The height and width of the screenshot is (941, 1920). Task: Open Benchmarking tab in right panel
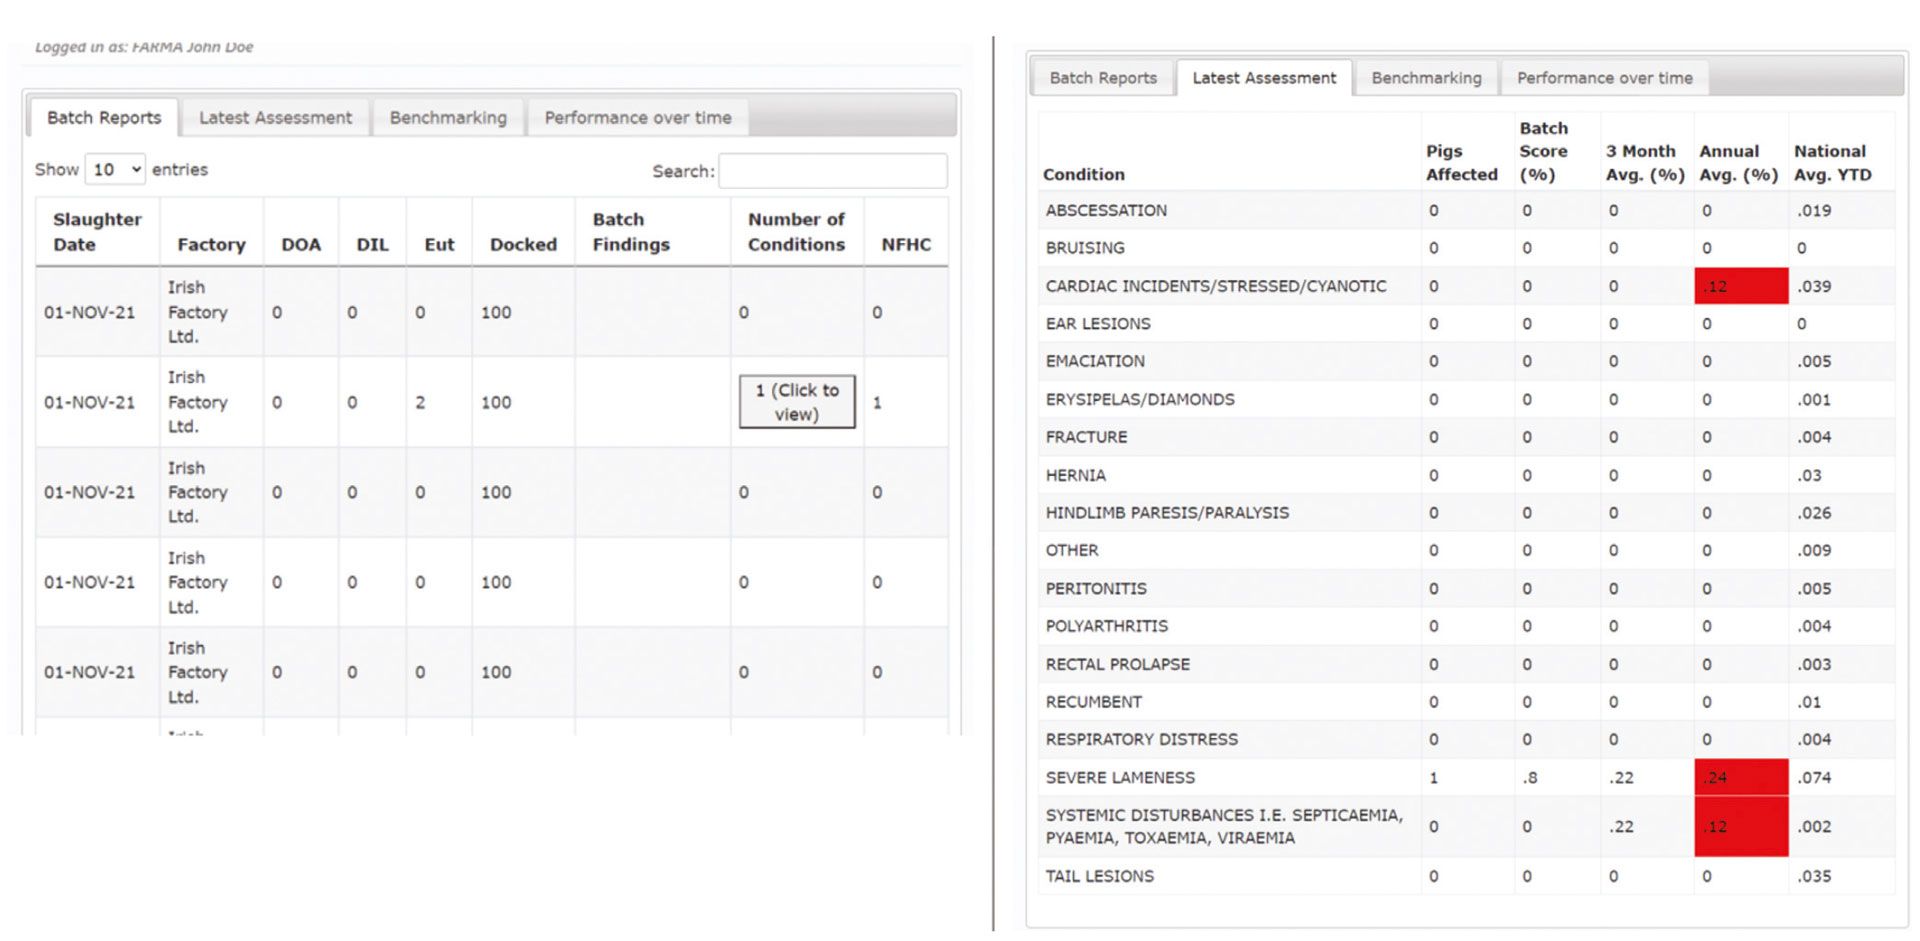(1426, 78)
